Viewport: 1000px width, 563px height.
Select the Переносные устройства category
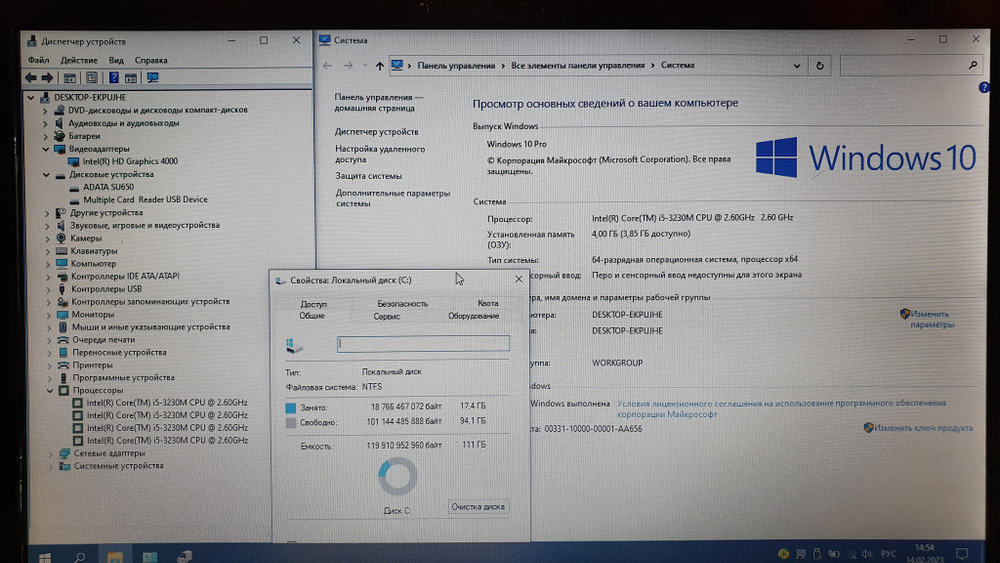point(119,352)
